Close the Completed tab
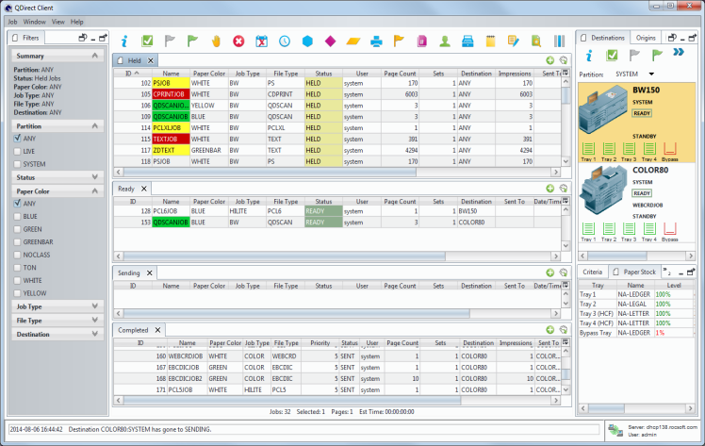Screen dimensions: 705x446 [x=158, y=330]
